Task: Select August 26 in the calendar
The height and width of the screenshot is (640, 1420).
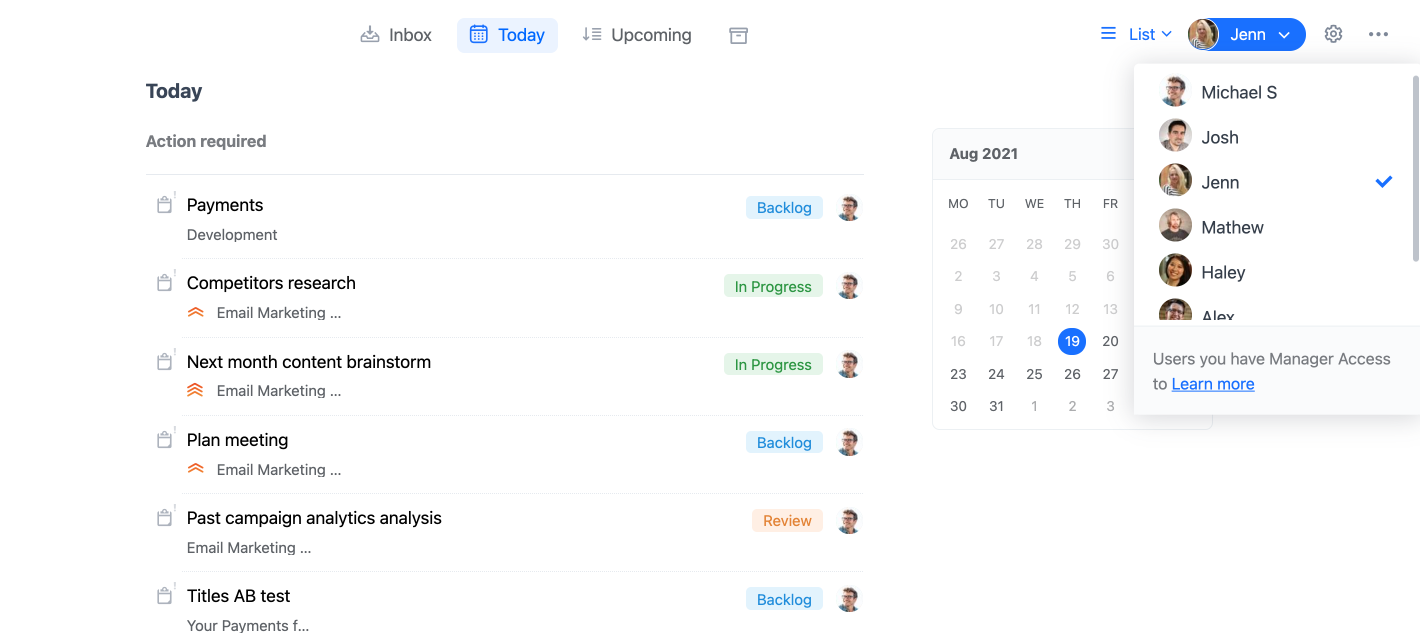Action: (1072, 374)
